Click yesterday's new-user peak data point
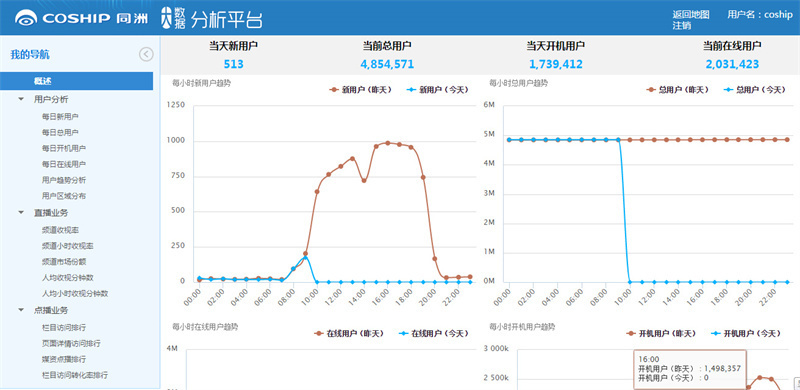Viewport: 800px width, 390px height. [387, 143]
